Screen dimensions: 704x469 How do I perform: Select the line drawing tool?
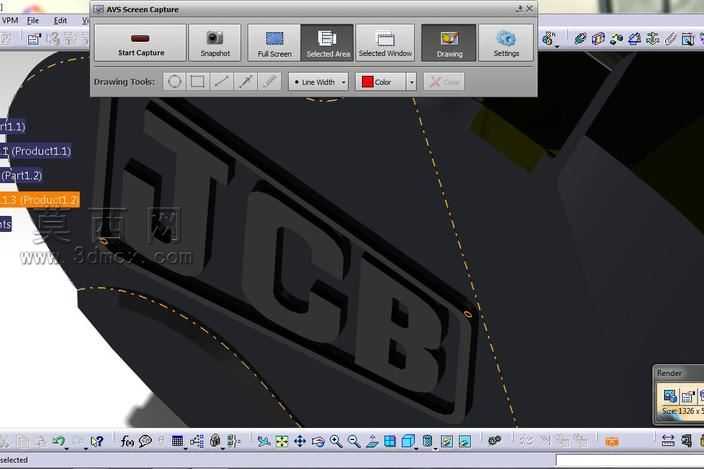pos(221,82)
